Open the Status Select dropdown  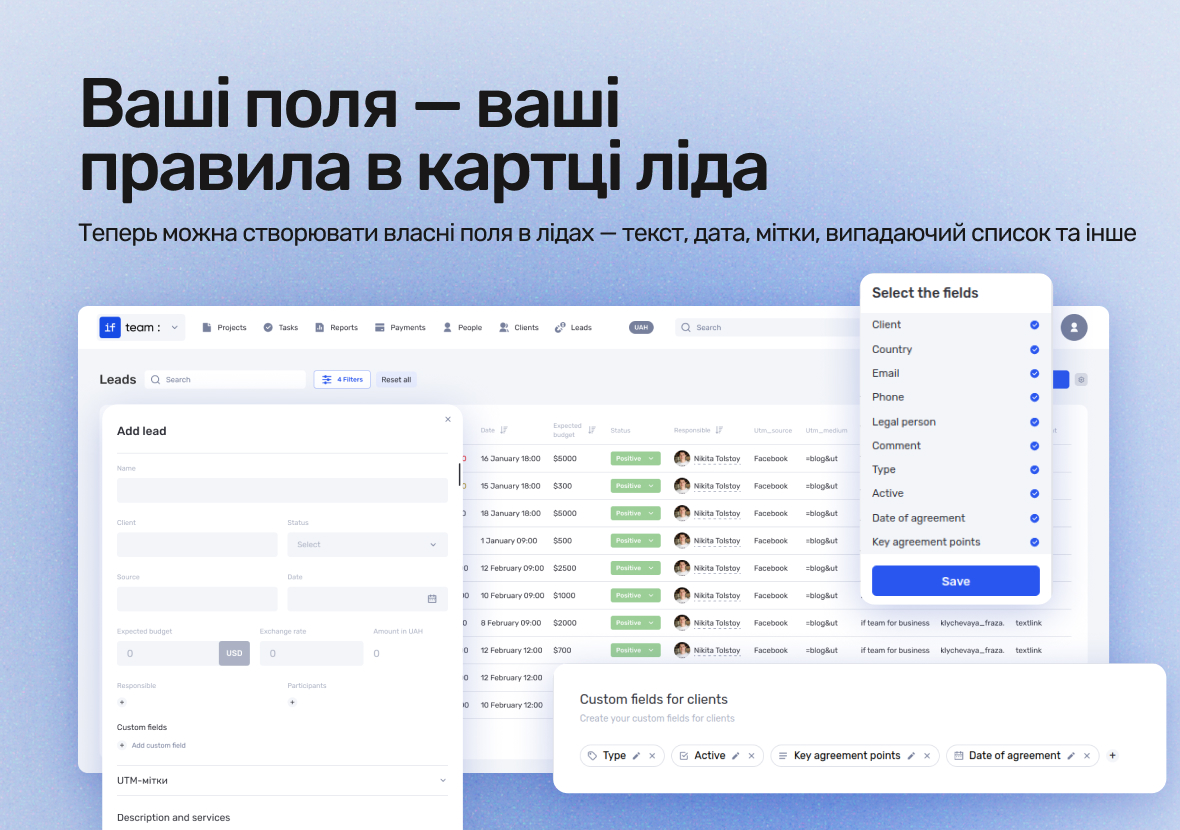pyautogui.click(x=367, y=544)
